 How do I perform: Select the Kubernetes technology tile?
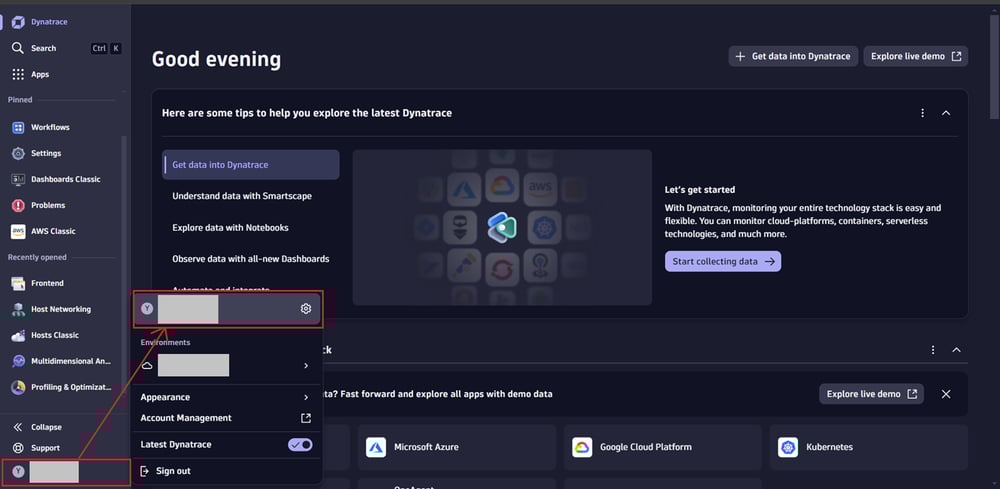pyautogui.click(x=868, y=447)
